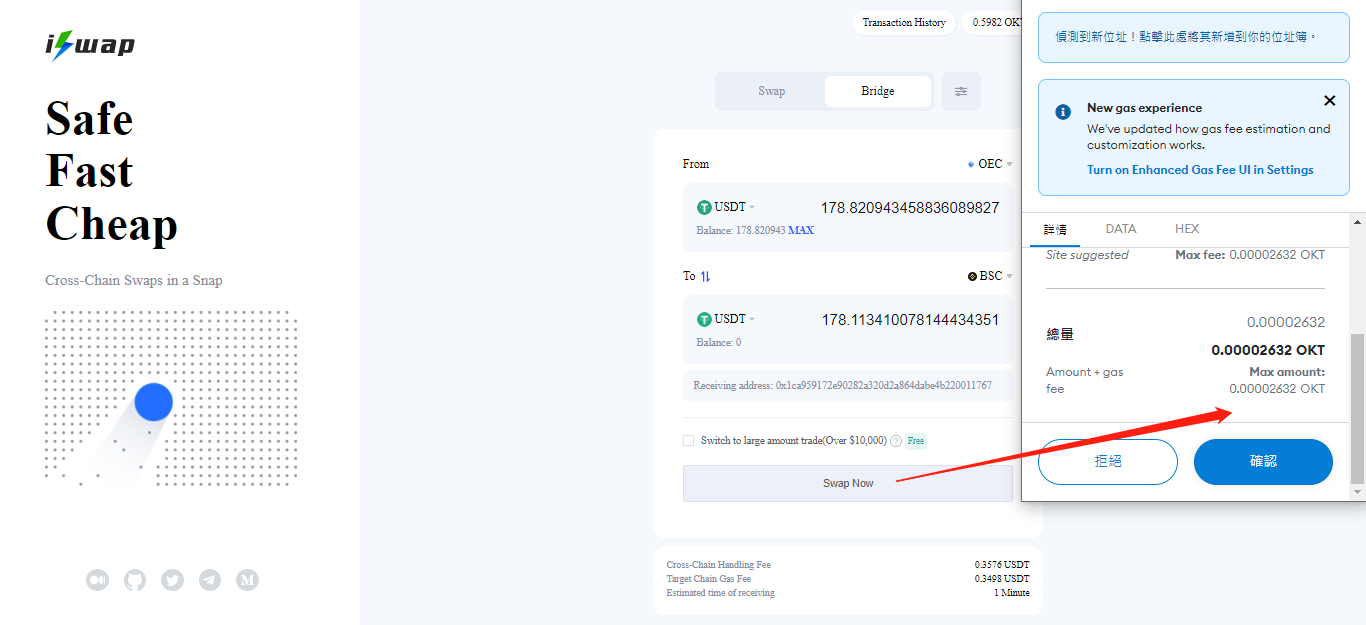Screen dimensions: 1366x625
Task: Select the Bridge tab
Action: 878,91
